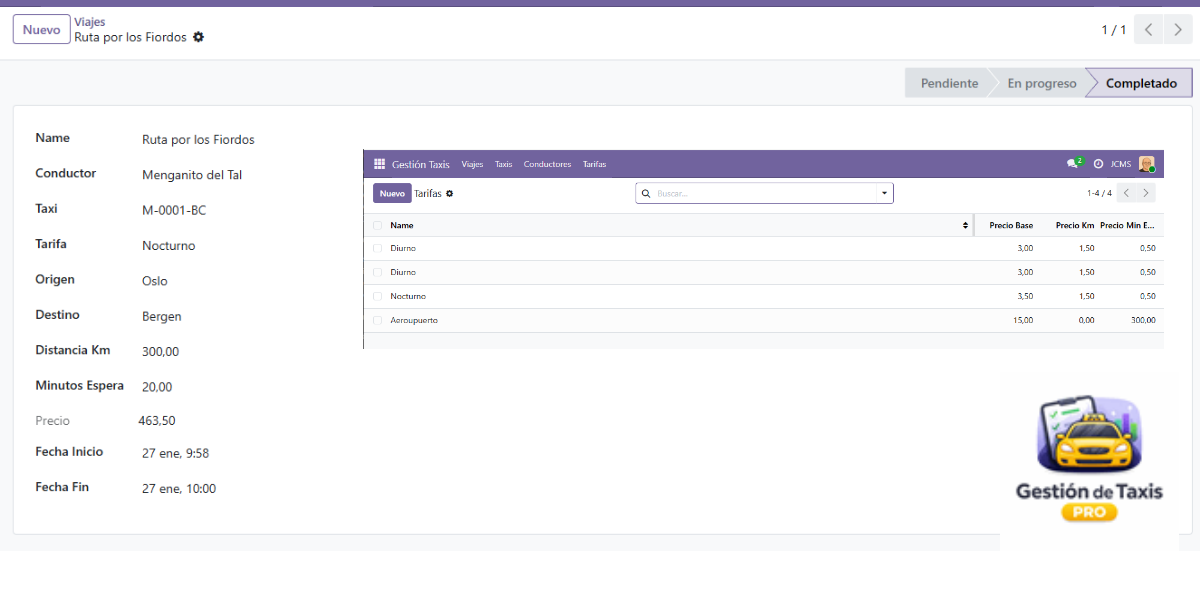Open the chat messages icon with badge 2

coord(1073,164)
